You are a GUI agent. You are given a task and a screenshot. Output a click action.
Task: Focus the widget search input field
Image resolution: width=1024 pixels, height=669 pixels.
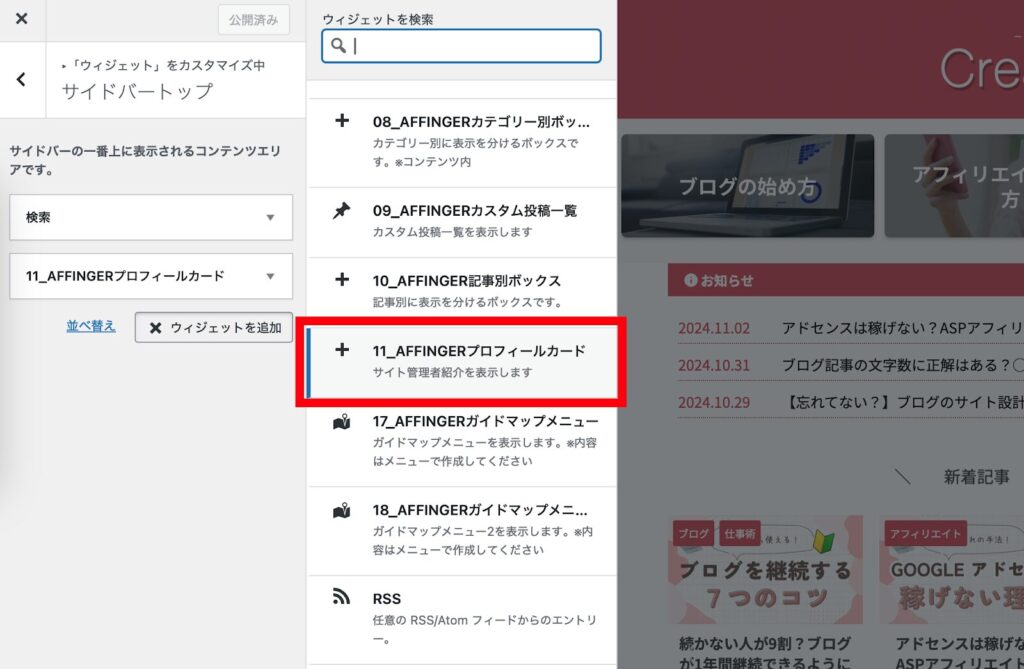(x=461, y=46)
